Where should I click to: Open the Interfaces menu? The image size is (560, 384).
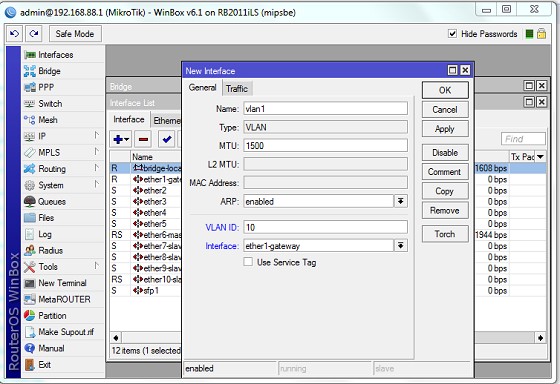(55, 55)
